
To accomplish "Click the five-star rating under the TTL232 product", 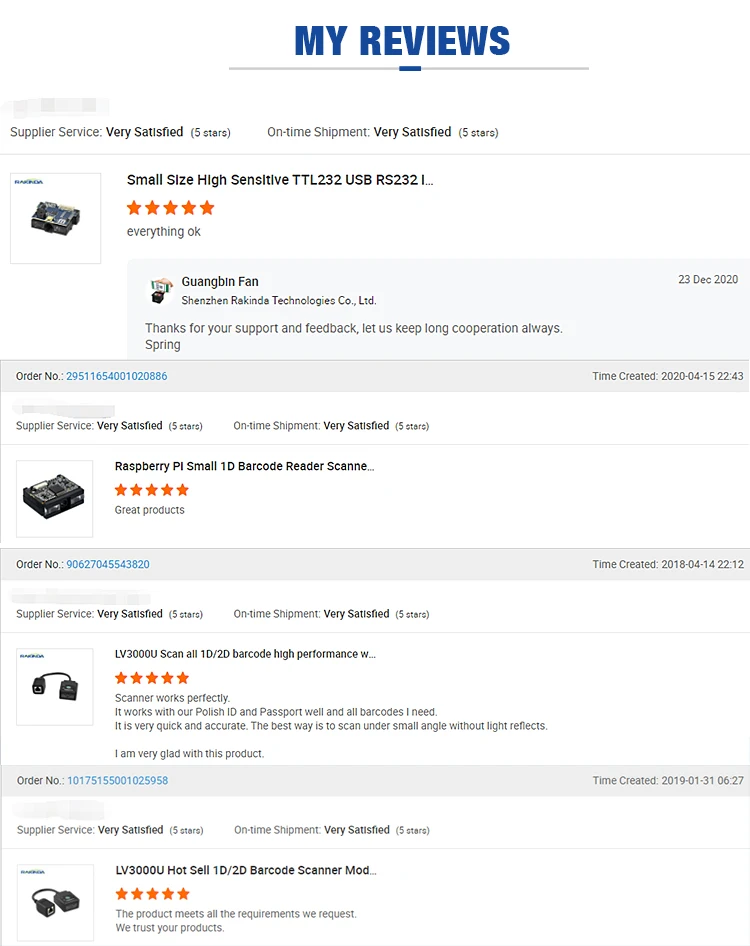I will pyautogui.click(x=170, y=208).
